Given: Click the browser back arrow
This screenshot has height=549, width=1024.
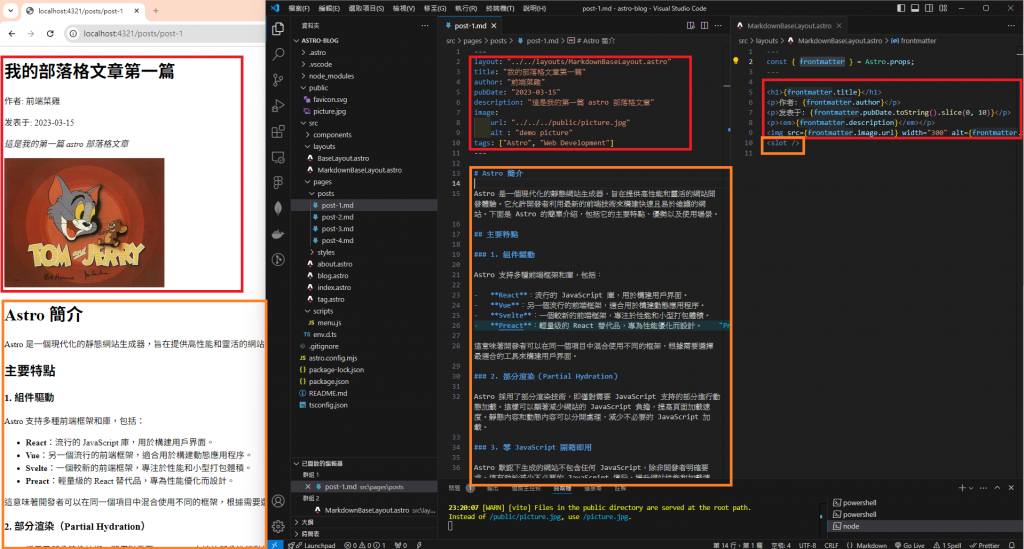Looking at the screenshot, I should coord(12,33).
